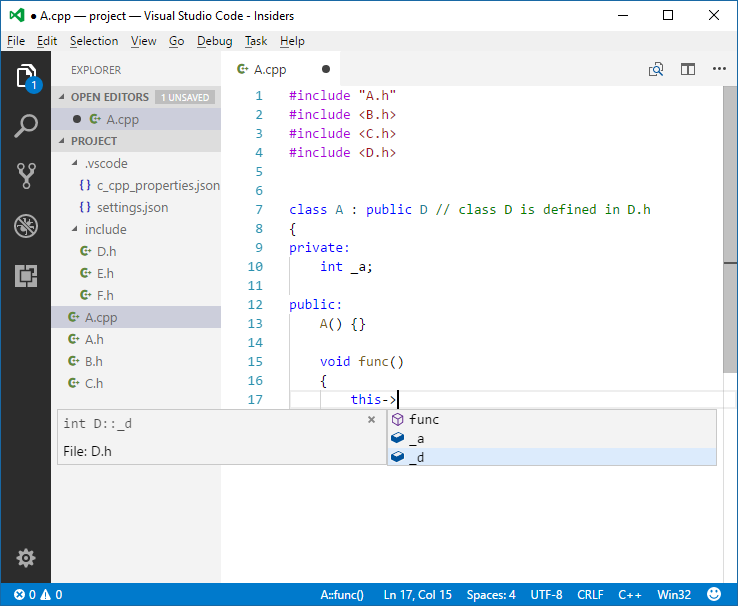Collapse the .vscode folder
Viewport: 738px width, 606px height.
click(x=105, y=163)
